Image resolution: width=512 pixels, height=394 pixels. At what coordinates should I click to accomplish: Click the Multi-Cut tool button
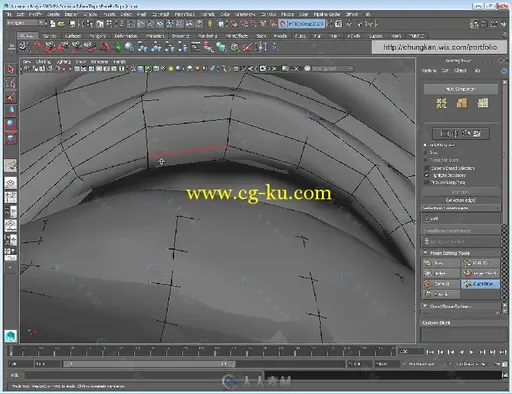click(x=480, y=263)
